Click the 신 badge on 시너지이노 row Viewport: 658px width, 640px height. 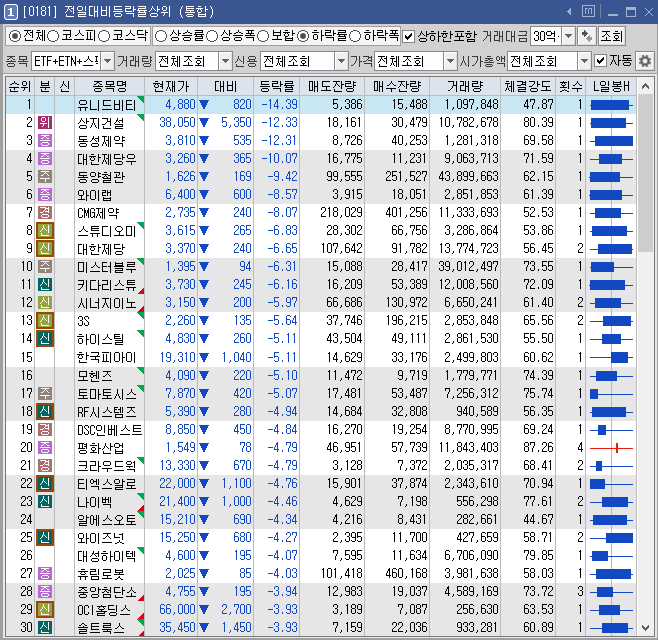click(x=45, y=303)
